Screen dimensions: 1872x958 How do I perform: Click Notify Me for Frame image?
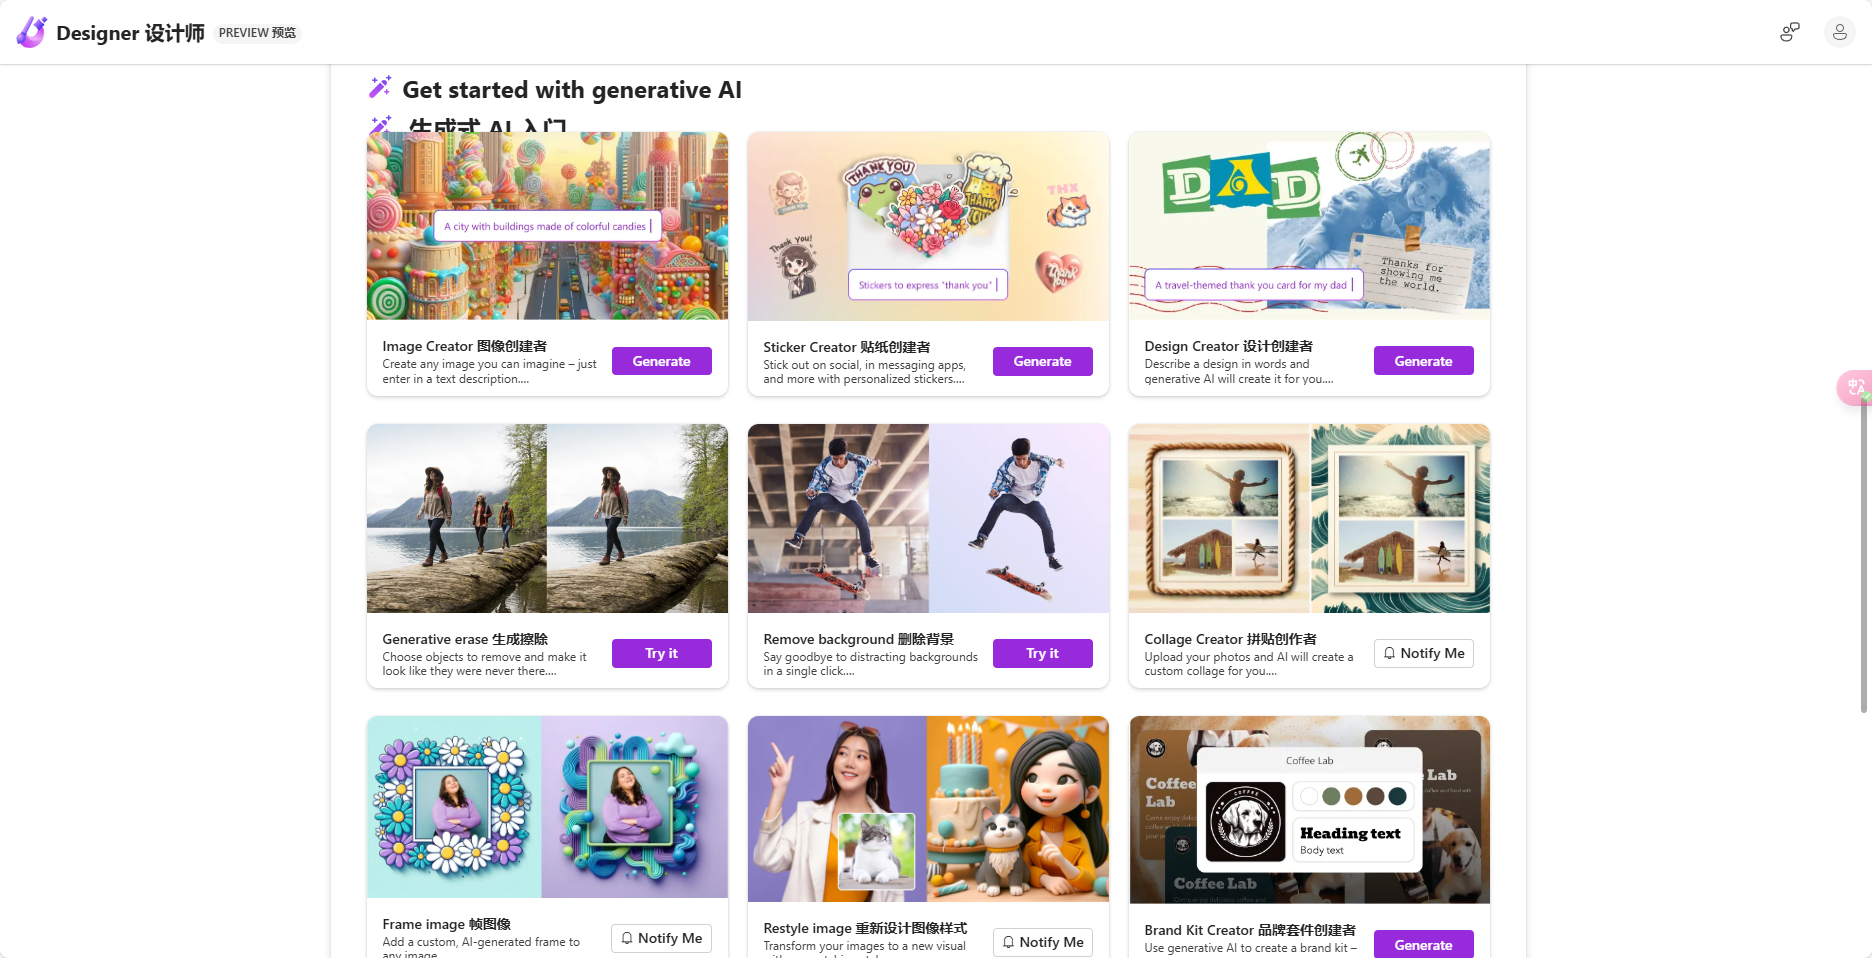660,938
